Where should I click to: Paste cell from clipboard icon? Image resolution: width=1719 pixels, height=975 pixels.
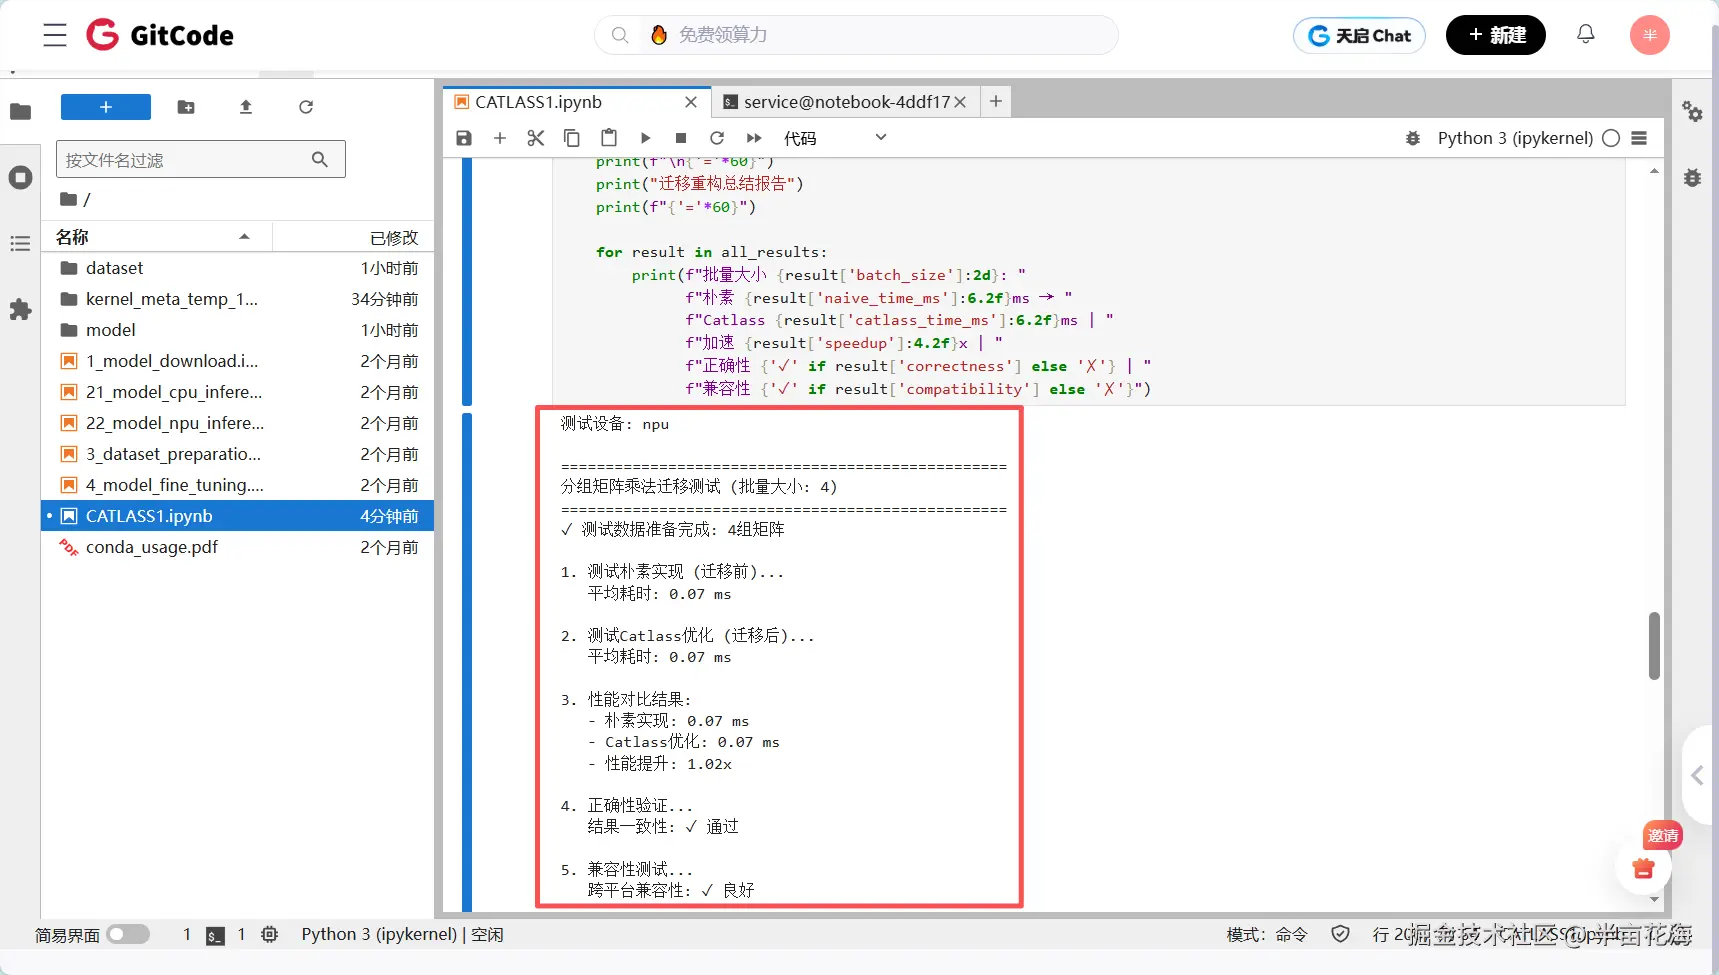pyautogui.click(x=608, y=138)
